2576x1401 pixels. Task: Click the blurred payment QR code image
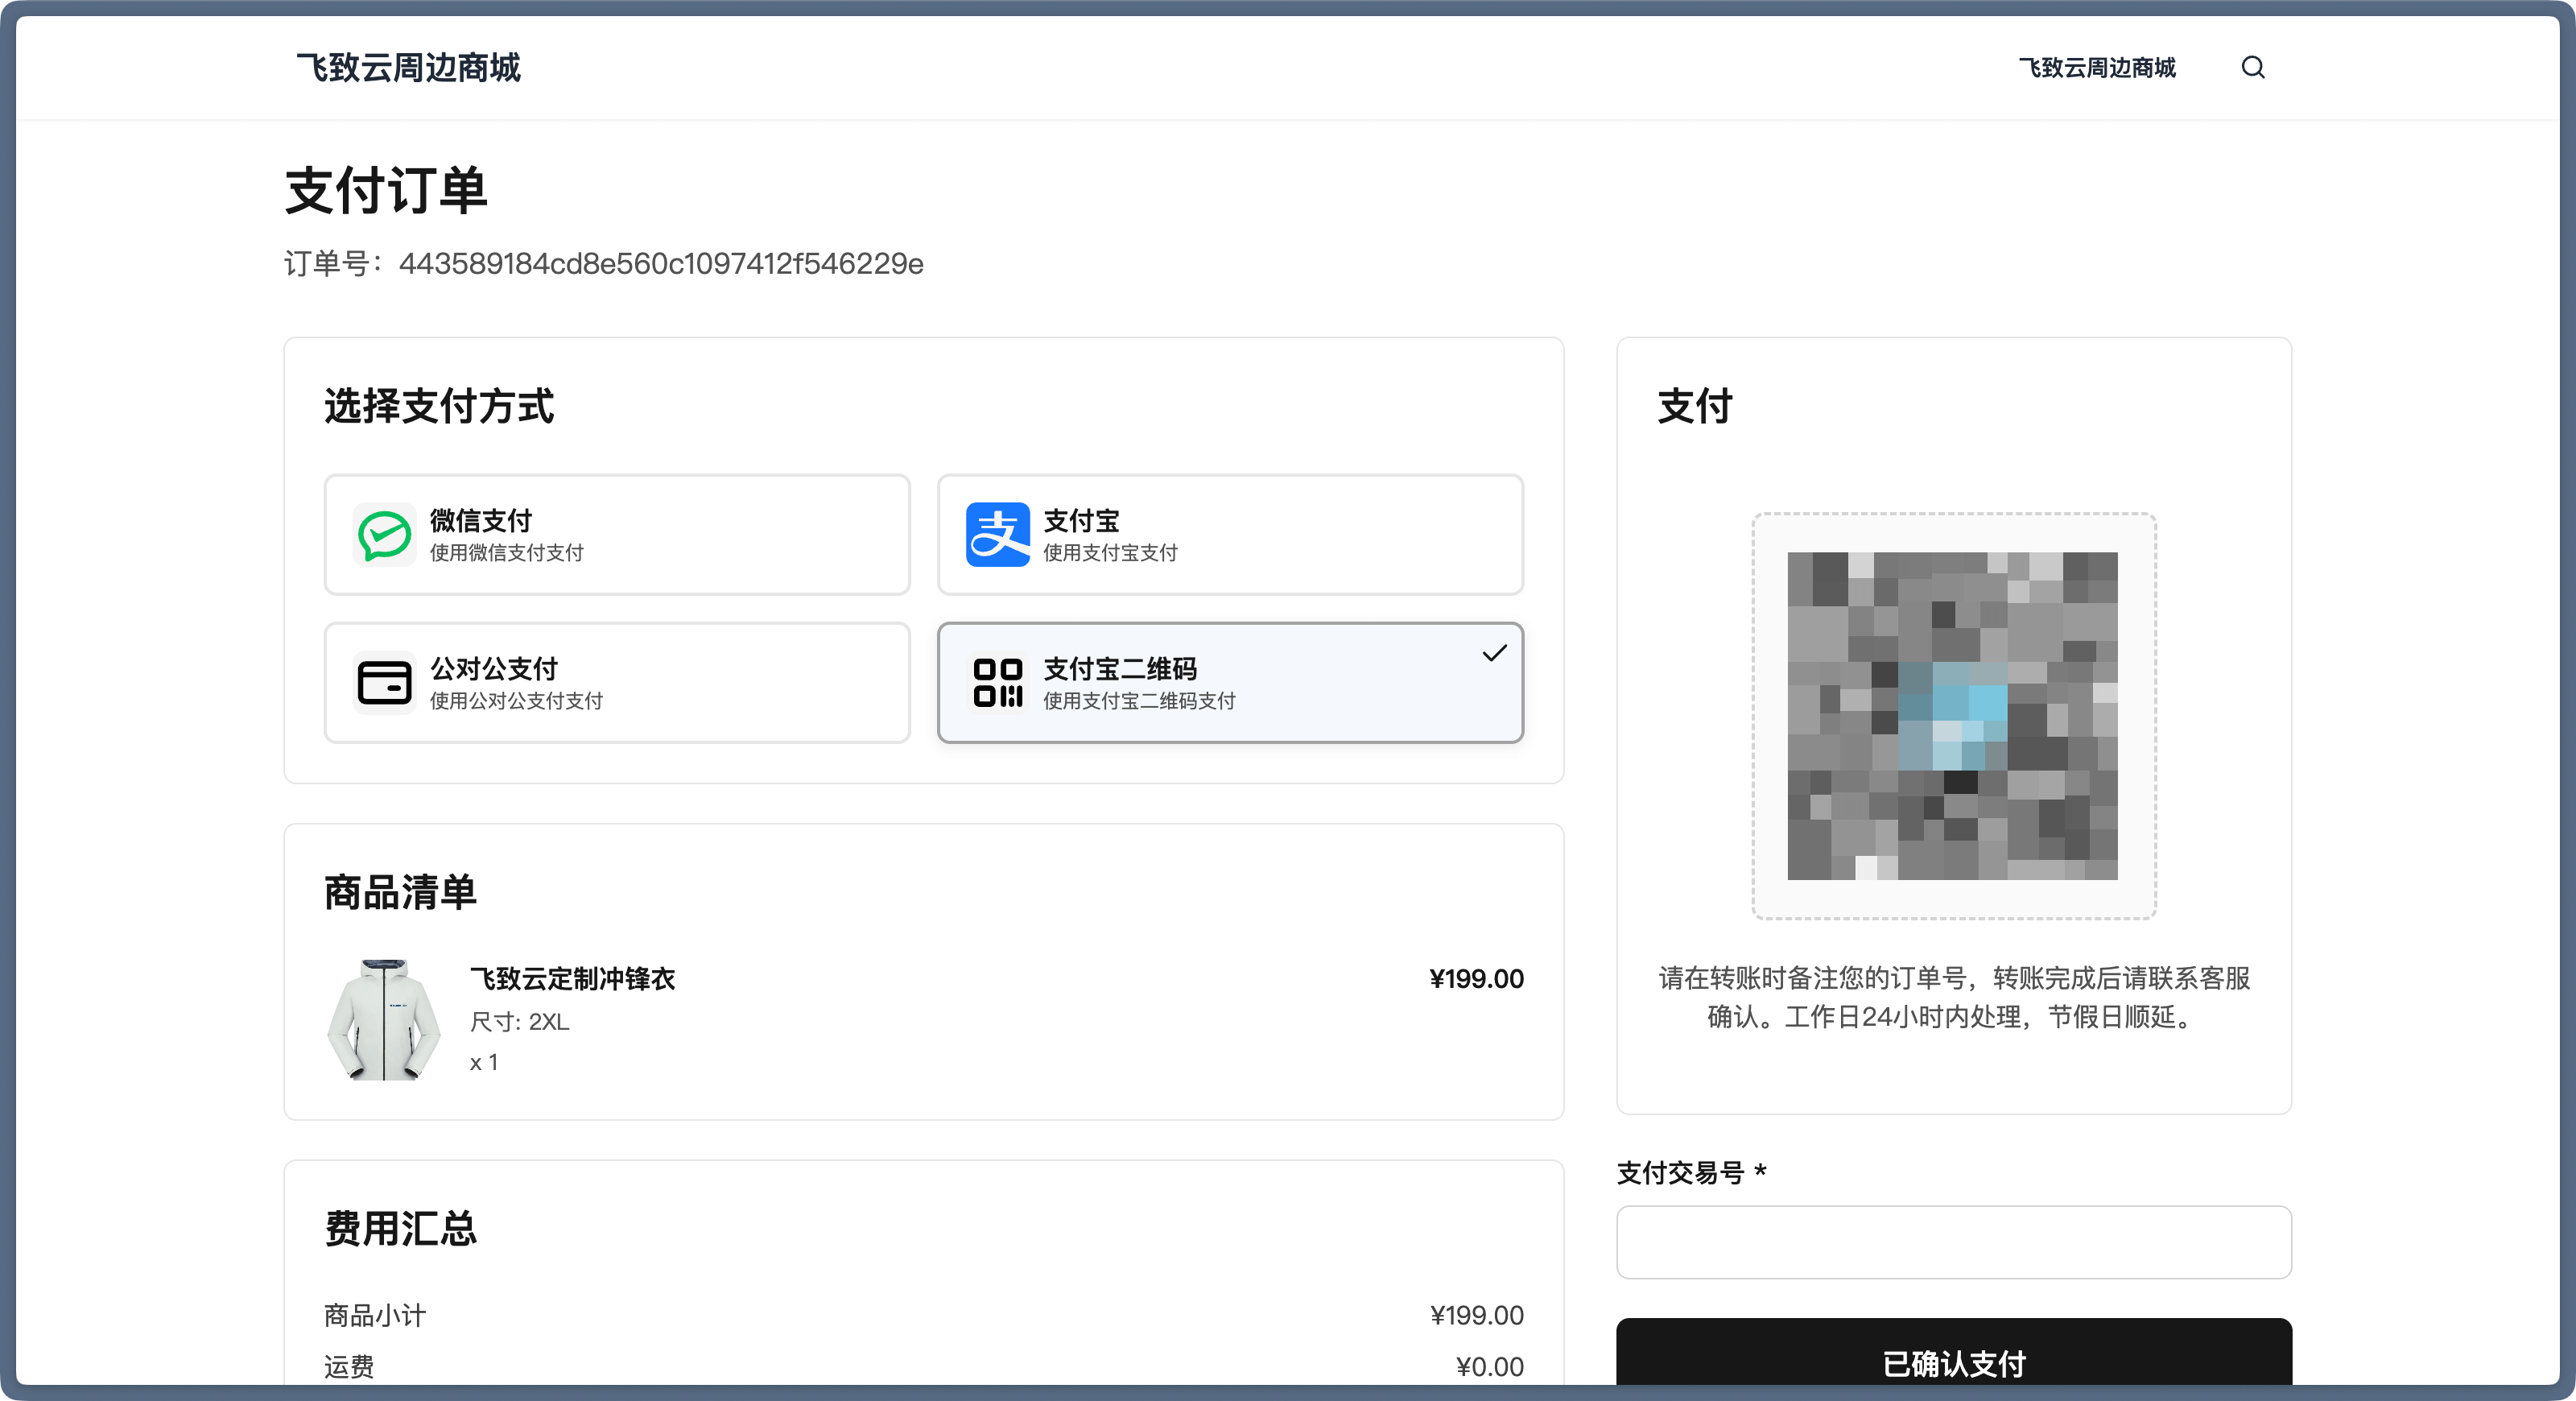click(1952, 716)
